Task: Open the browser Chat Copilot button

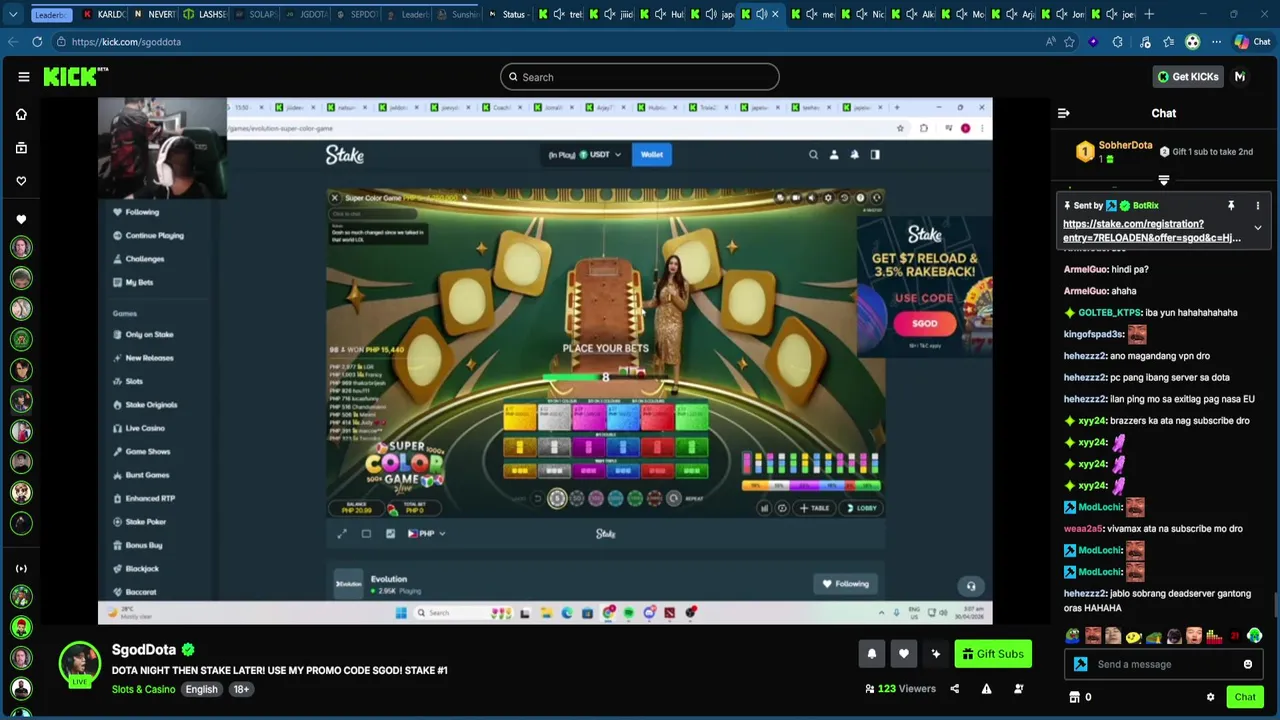Action: (x=1252, y=42)
